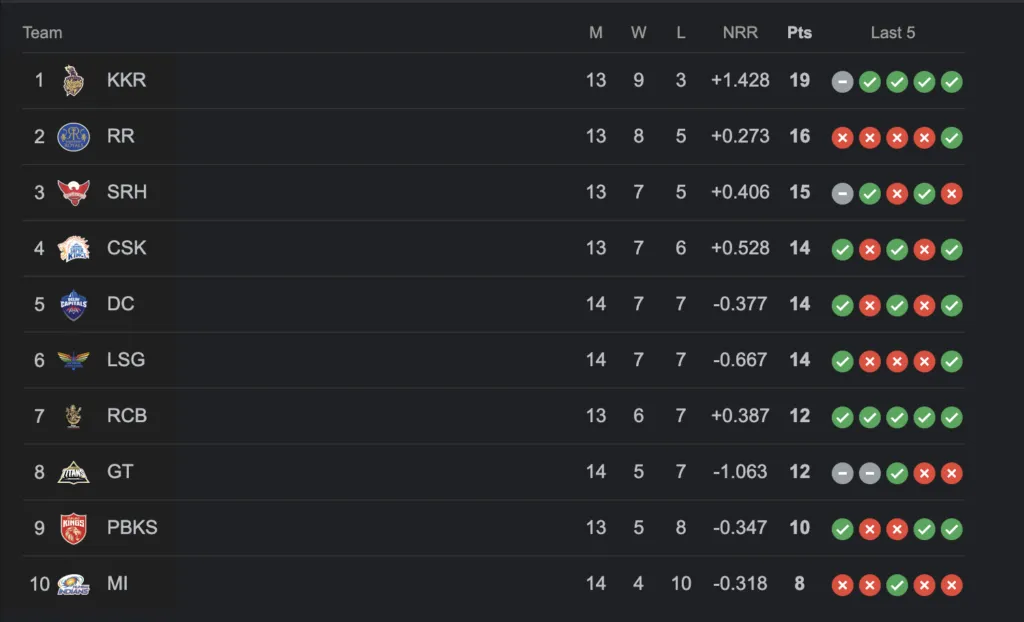Click SRH's grey no-result icon
This screenshot has height=622, width=1024.
tap(842, 193)
